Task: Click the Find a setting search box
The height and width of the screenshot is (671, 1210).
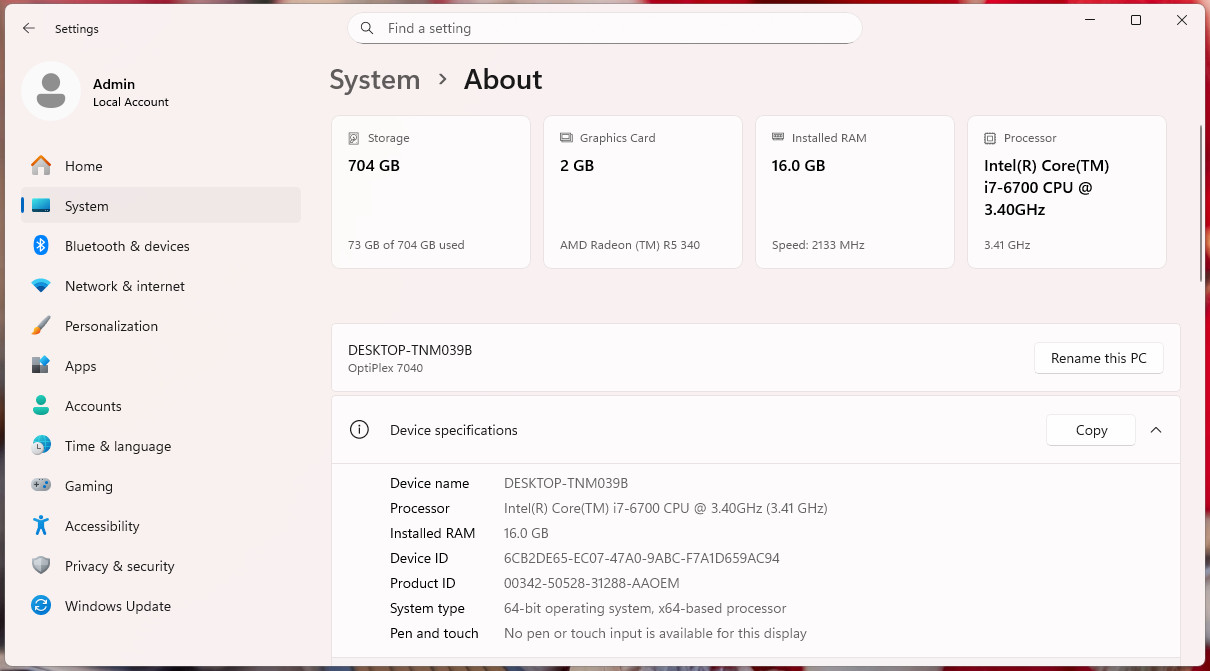Action: pyautogui.click(x=604, y=28)
